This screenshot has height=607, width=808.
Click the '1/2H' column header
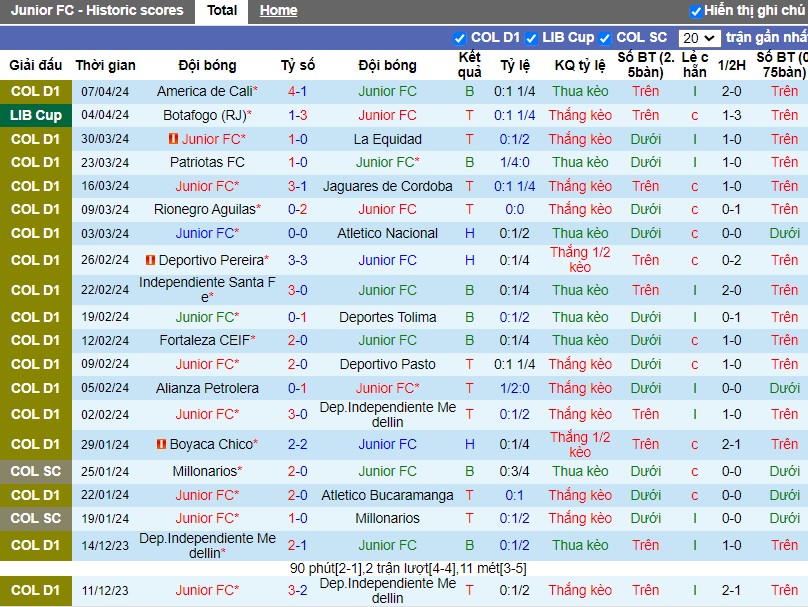[x=732, y=65]
